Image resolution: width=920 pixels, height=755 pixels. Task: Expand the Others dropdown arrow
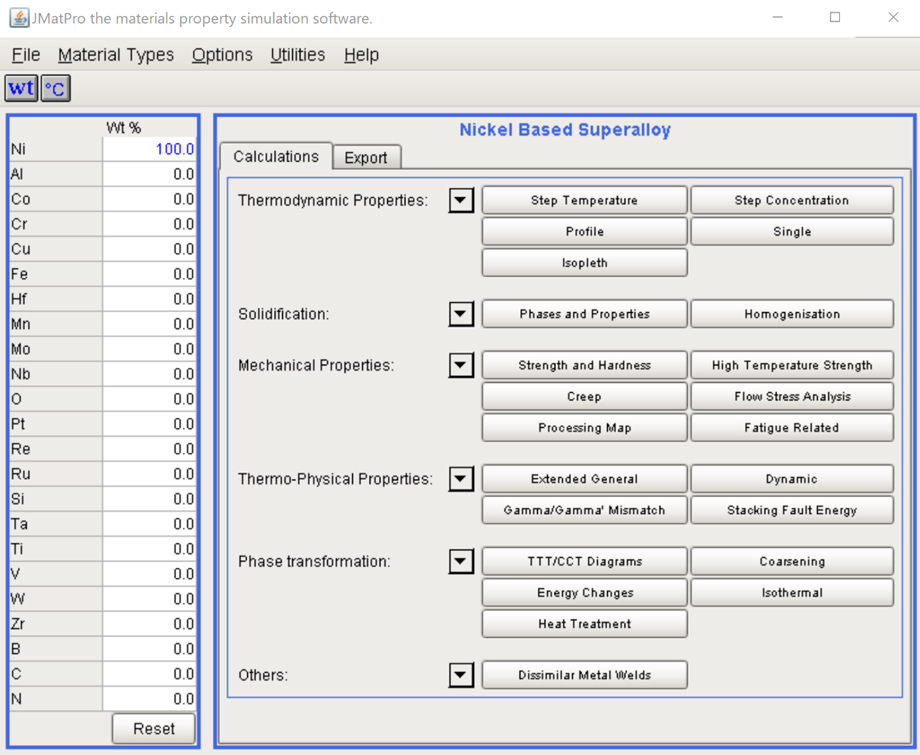pos(461,675)
